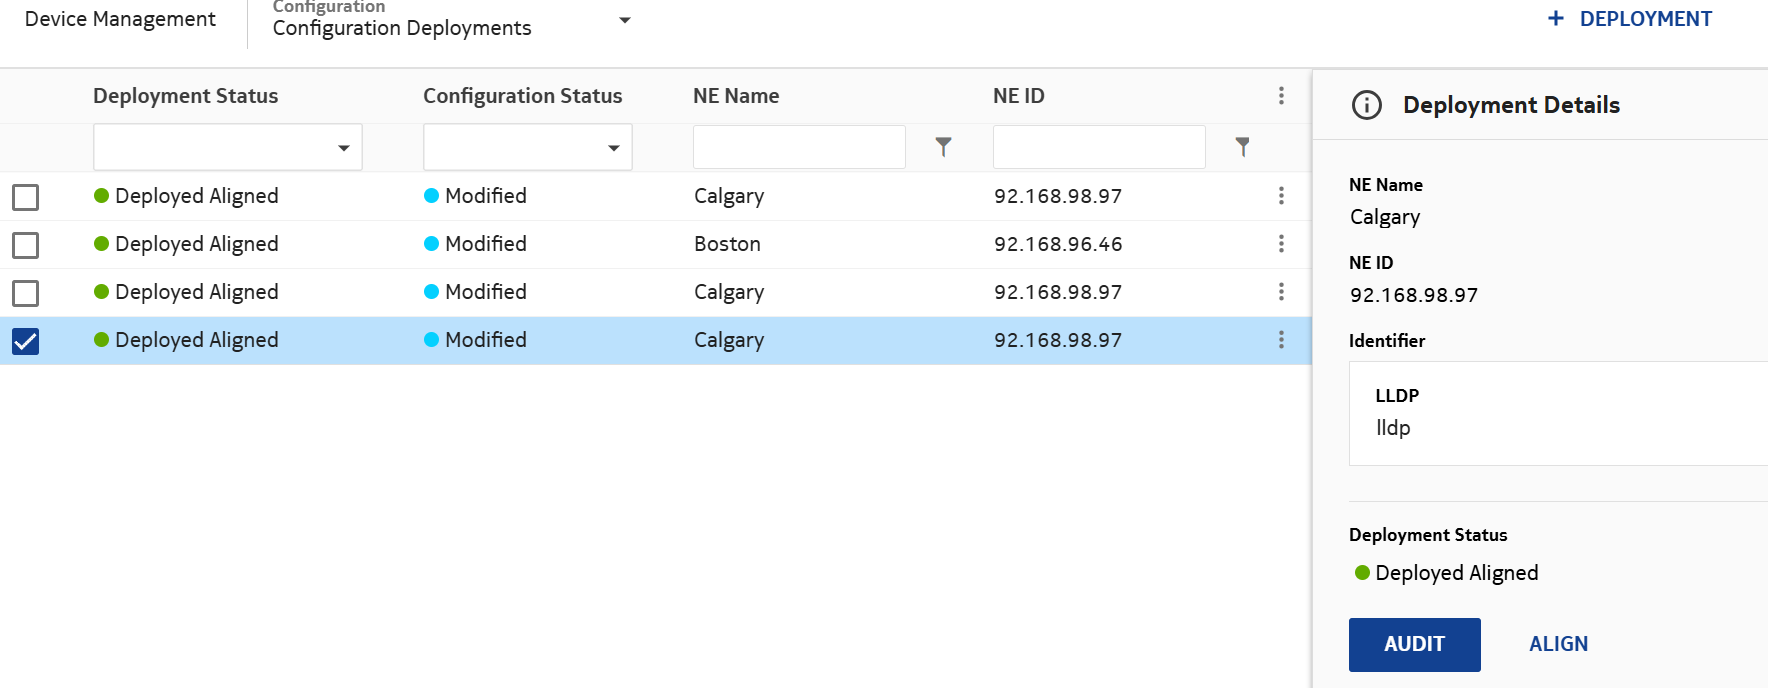Click the ALIGN button
Image resolution: width=1768 pixels, height=688 pixels.
tap(1558, 644)
